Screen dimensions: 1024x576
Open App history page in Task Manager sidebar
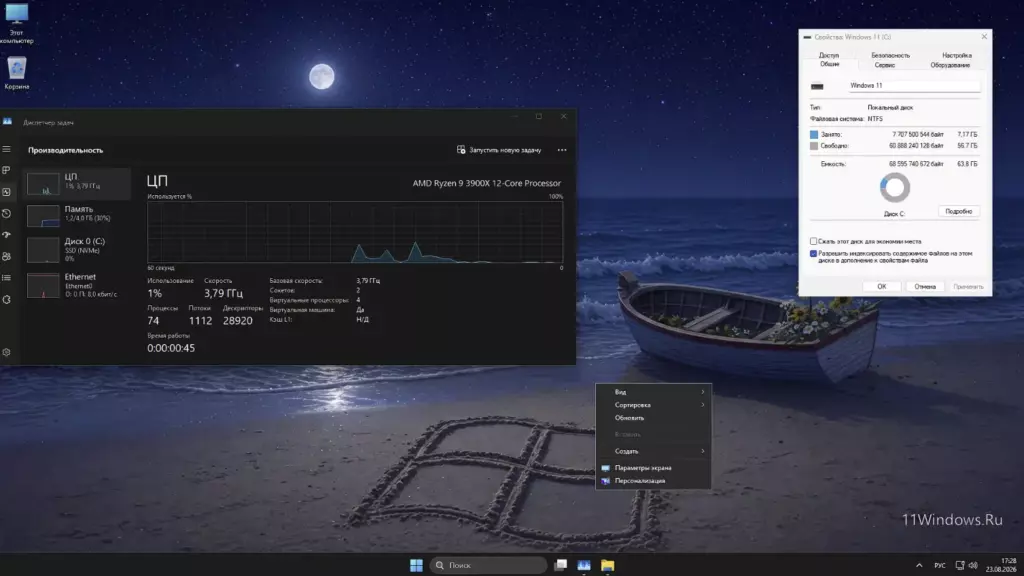tap(7, 214)
